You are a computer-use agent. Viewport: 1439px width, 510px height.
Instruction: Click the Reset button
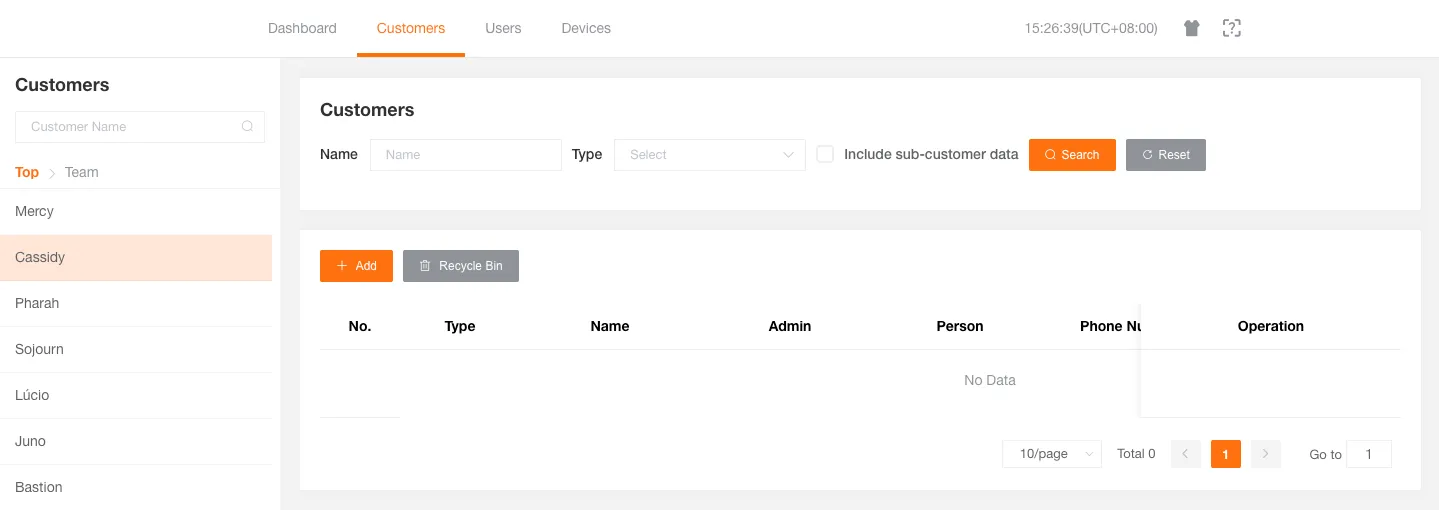(1165, 155)
